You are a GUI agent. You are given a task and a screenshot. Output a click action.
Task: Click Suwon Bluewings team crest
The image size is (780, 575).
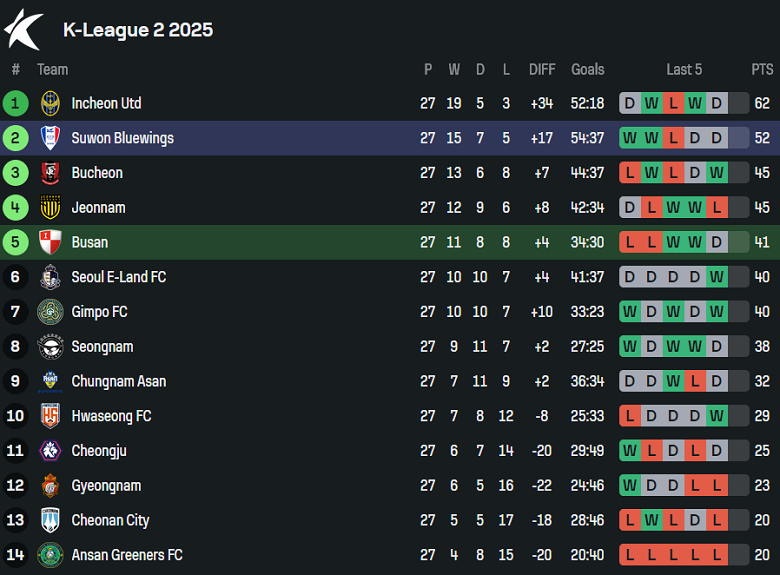50,138
